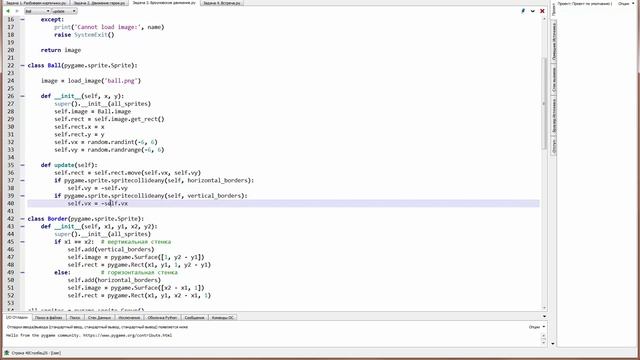Open the editor options chevron menu
Image resolution: width=640 pixels, height=360 pixels.
pyautogui.click(x=533, y=11)
